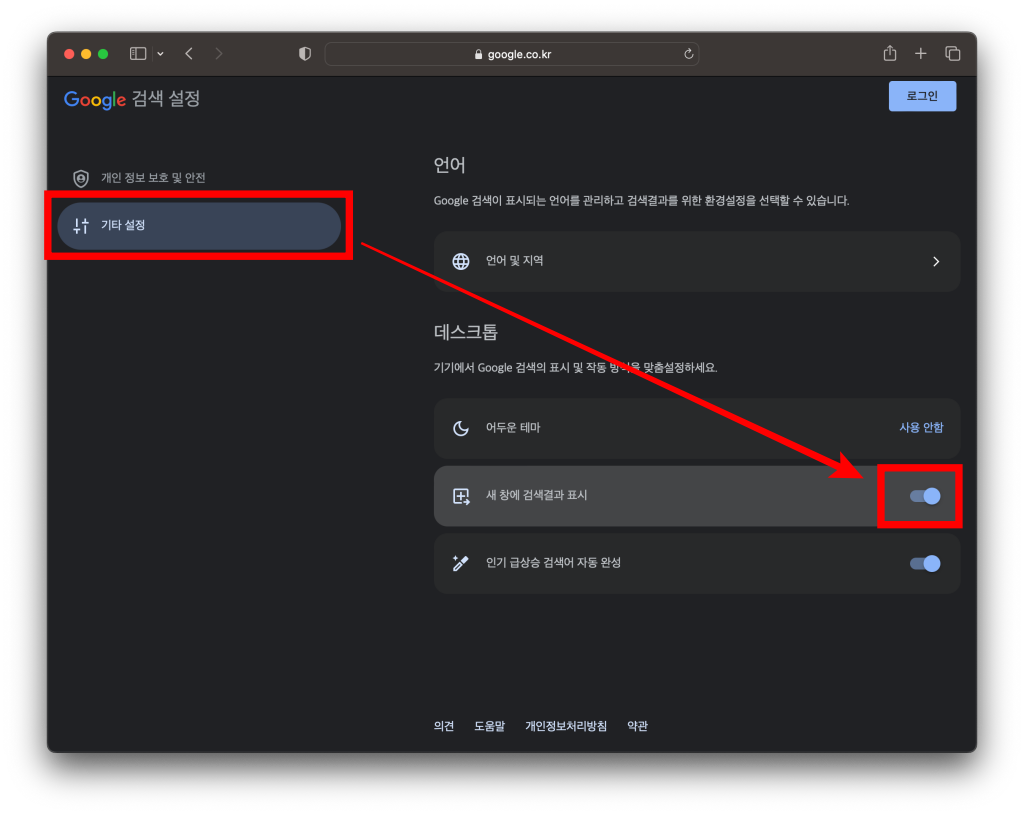Open the Share icon in Safari toolbar
The image size is (1024, 815).
tap(889, 53)
